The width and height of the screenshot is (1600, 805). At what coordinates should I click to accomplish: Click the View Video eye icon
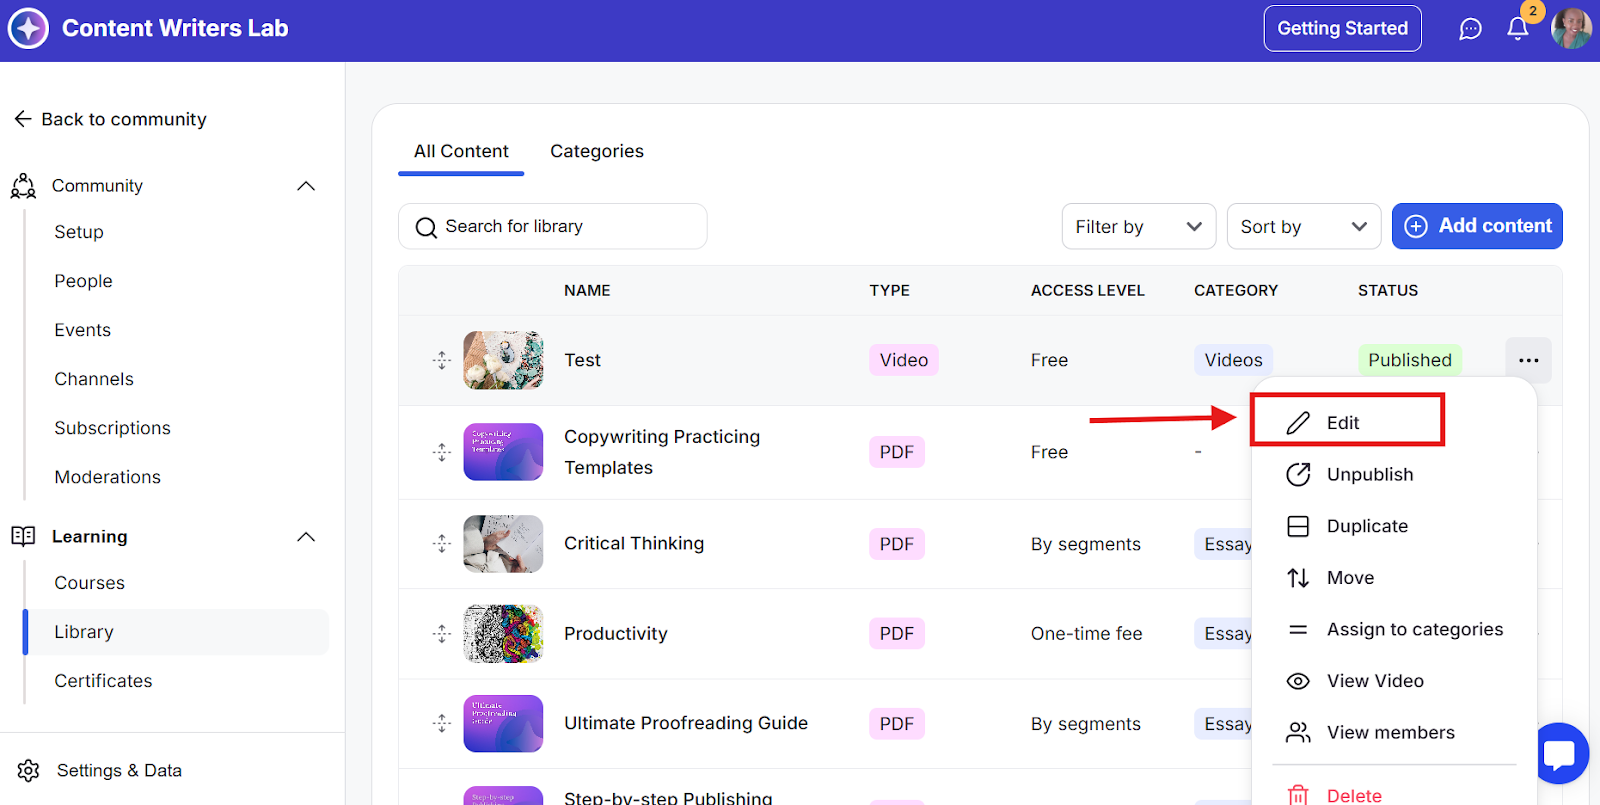[1298, 681]
